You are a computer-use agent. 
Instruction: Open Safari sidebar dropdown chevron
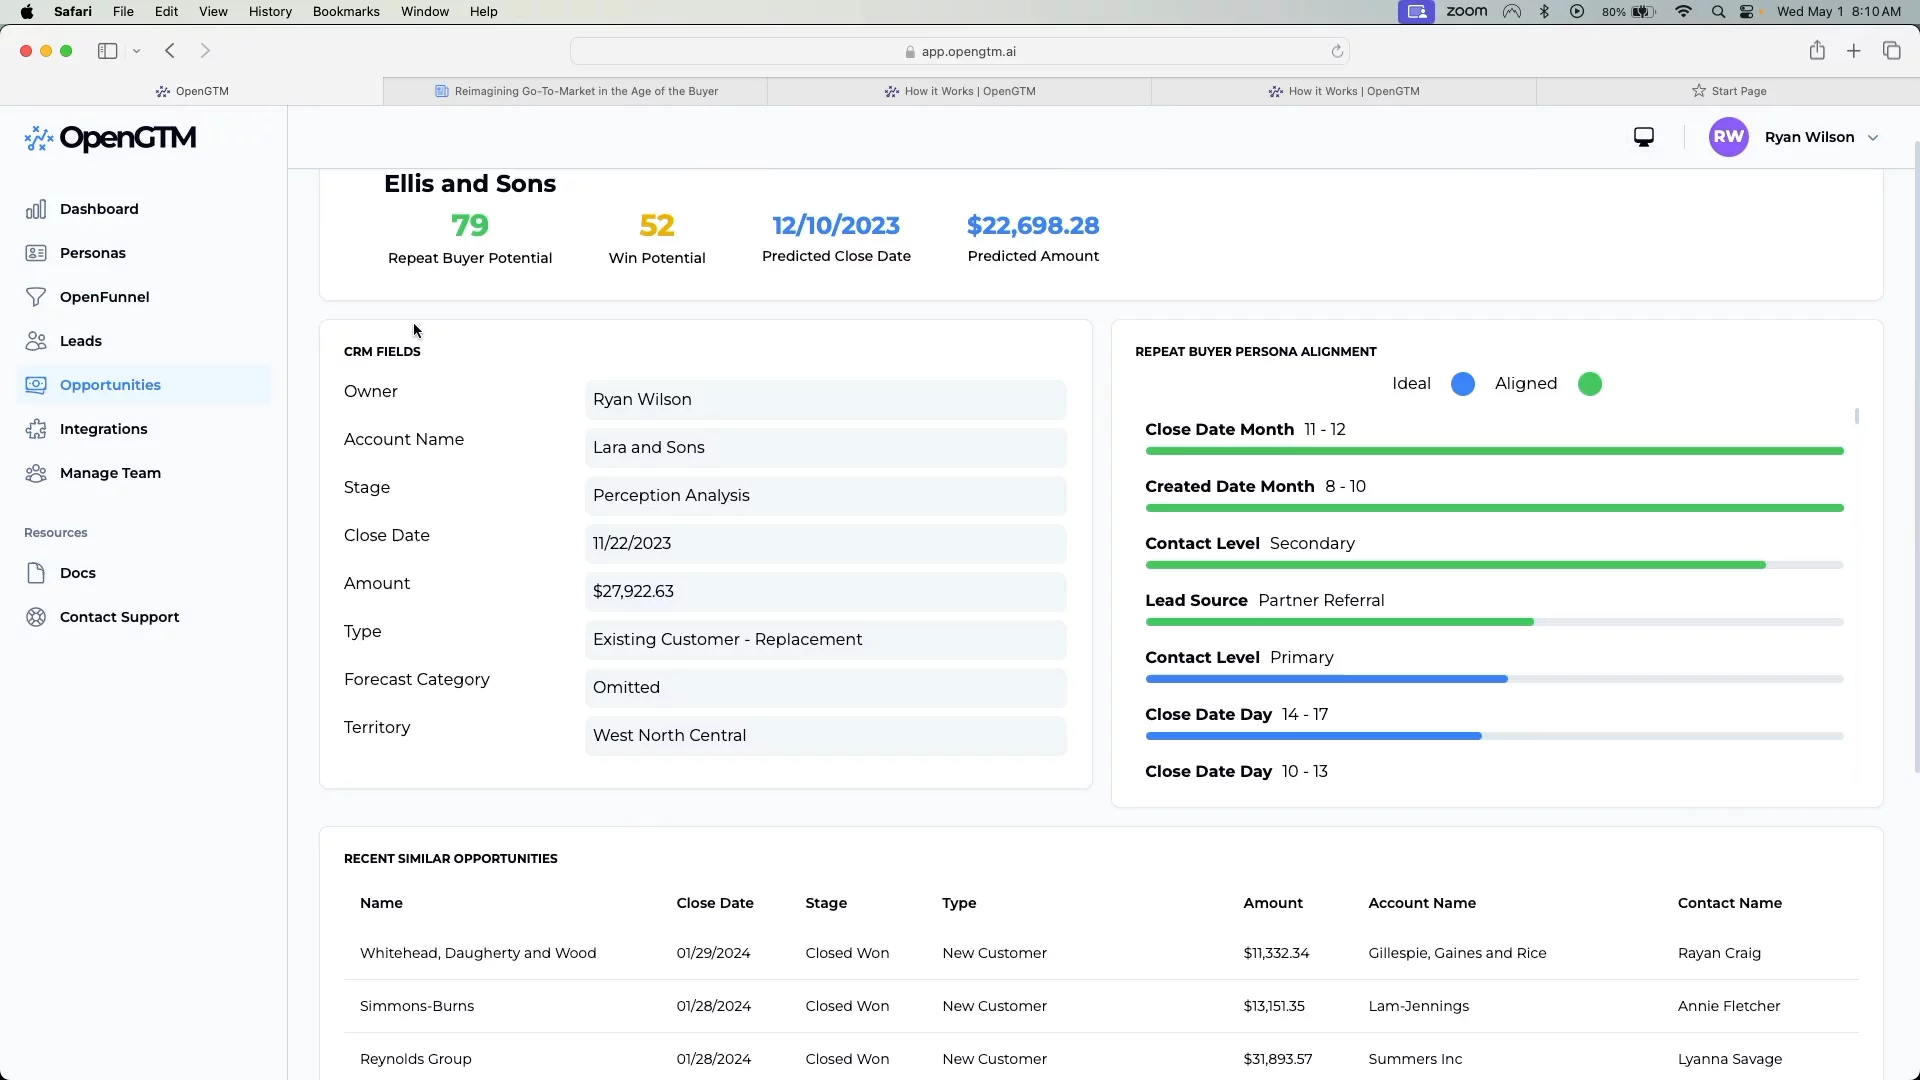pos(137,51)
